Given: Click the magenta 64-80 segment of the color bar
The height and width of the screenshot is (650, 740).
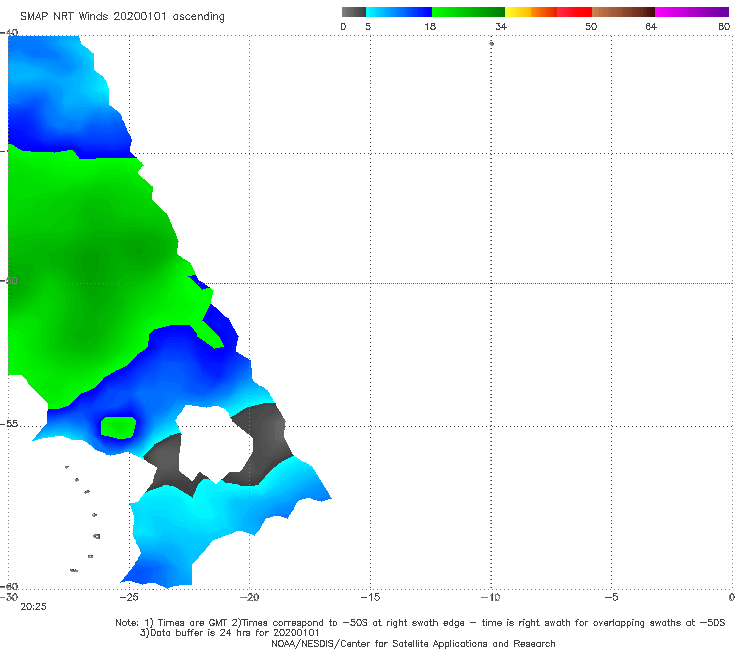Looking at the screenshot, I should click(x=692, y=12).
